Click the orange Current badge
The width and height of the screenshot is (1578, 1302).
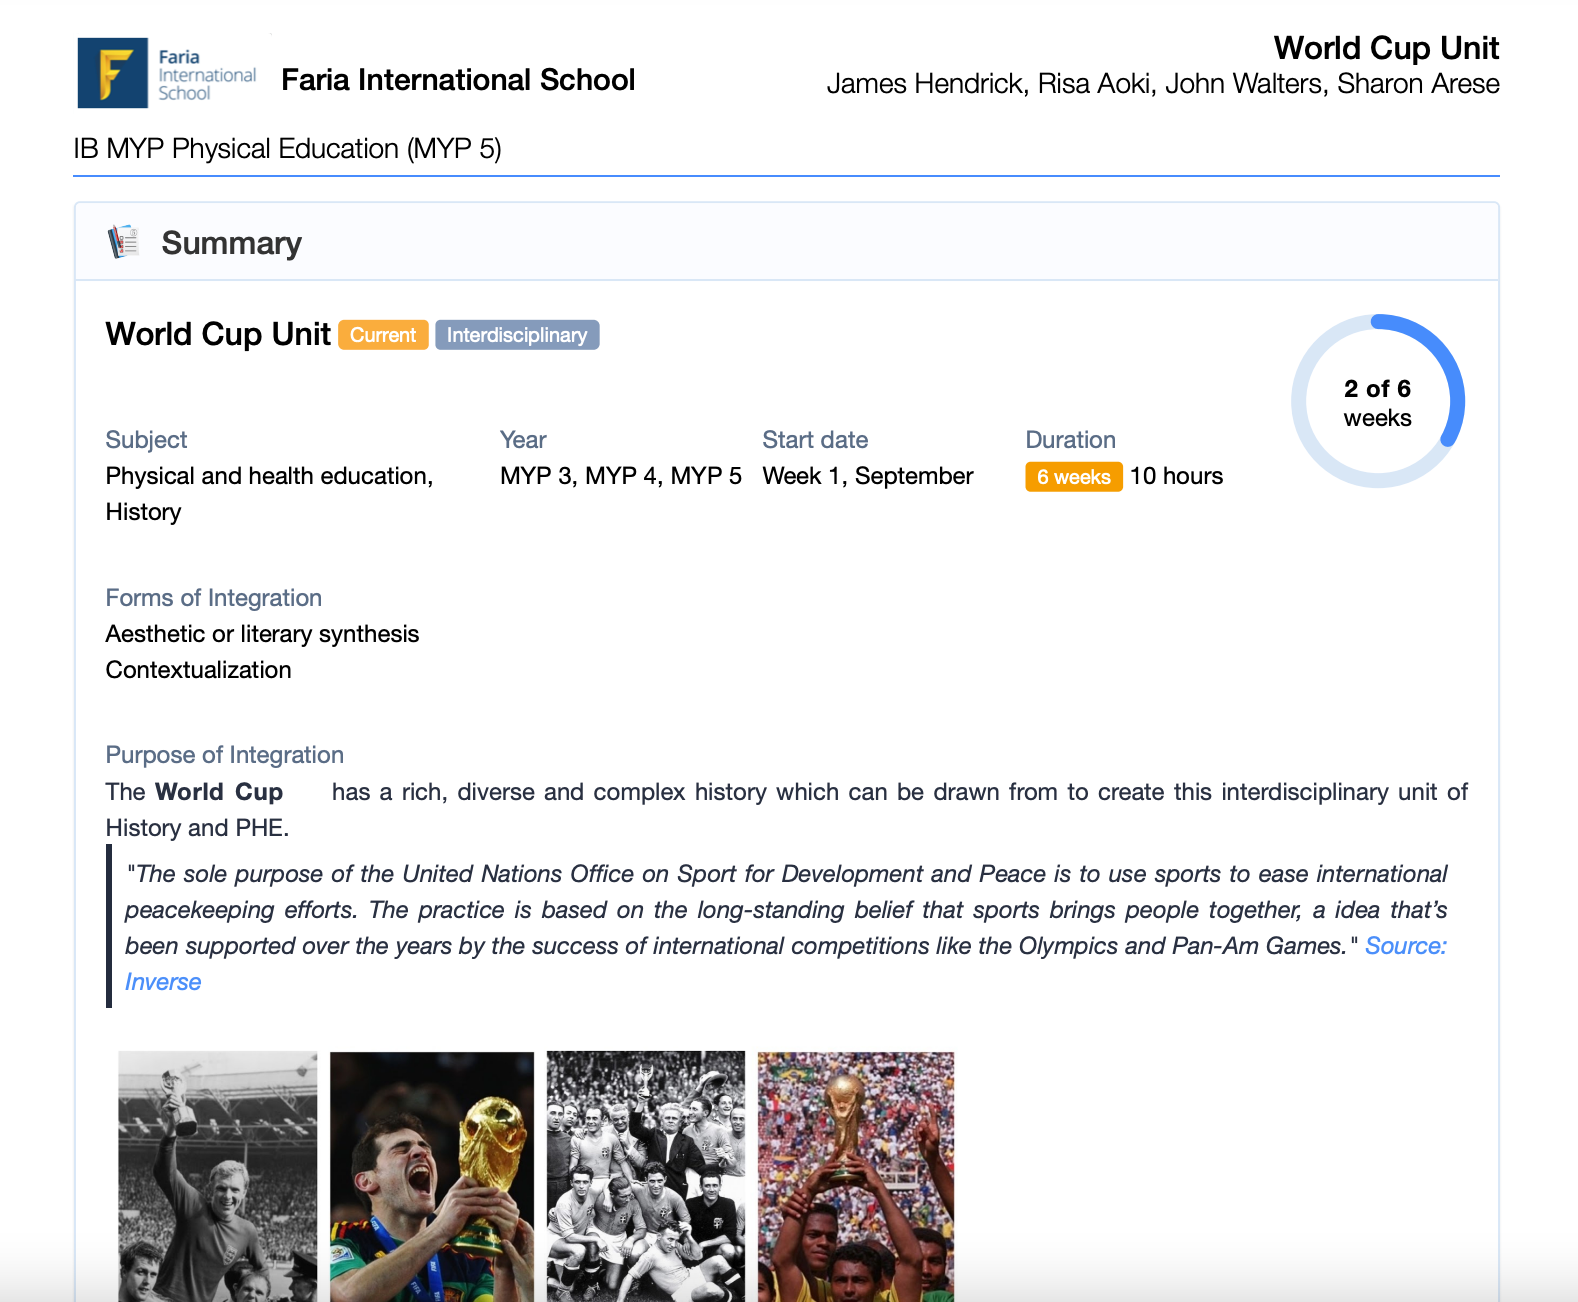coord(383,335)
